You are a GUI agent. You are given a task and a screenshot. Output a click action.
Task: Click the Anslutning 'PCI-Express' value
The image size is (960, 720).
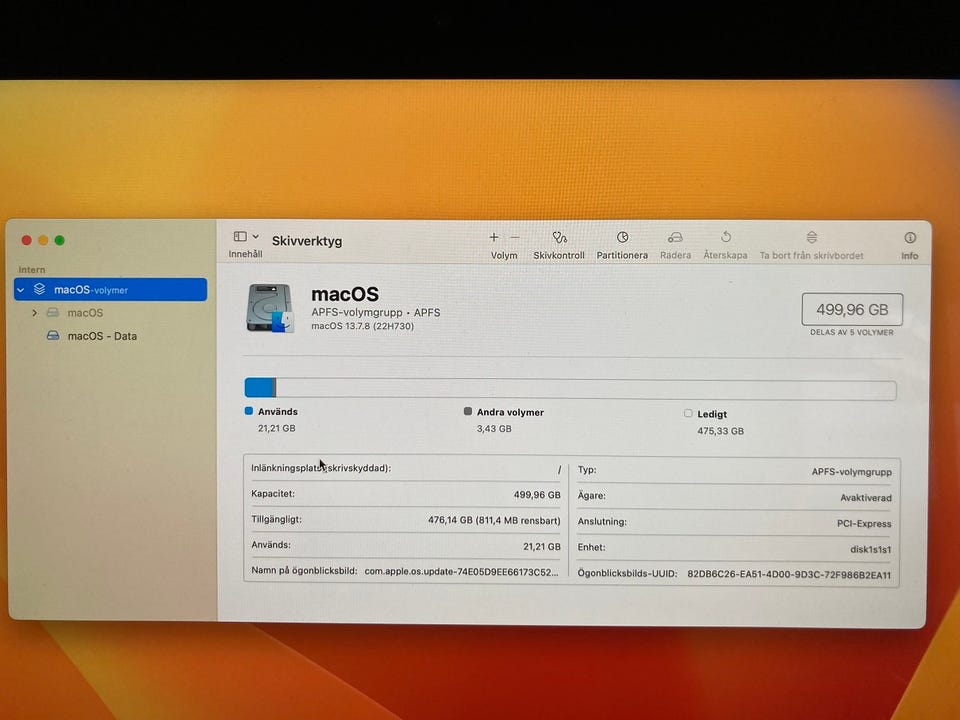pyautogui.click(x=864, y=523)
